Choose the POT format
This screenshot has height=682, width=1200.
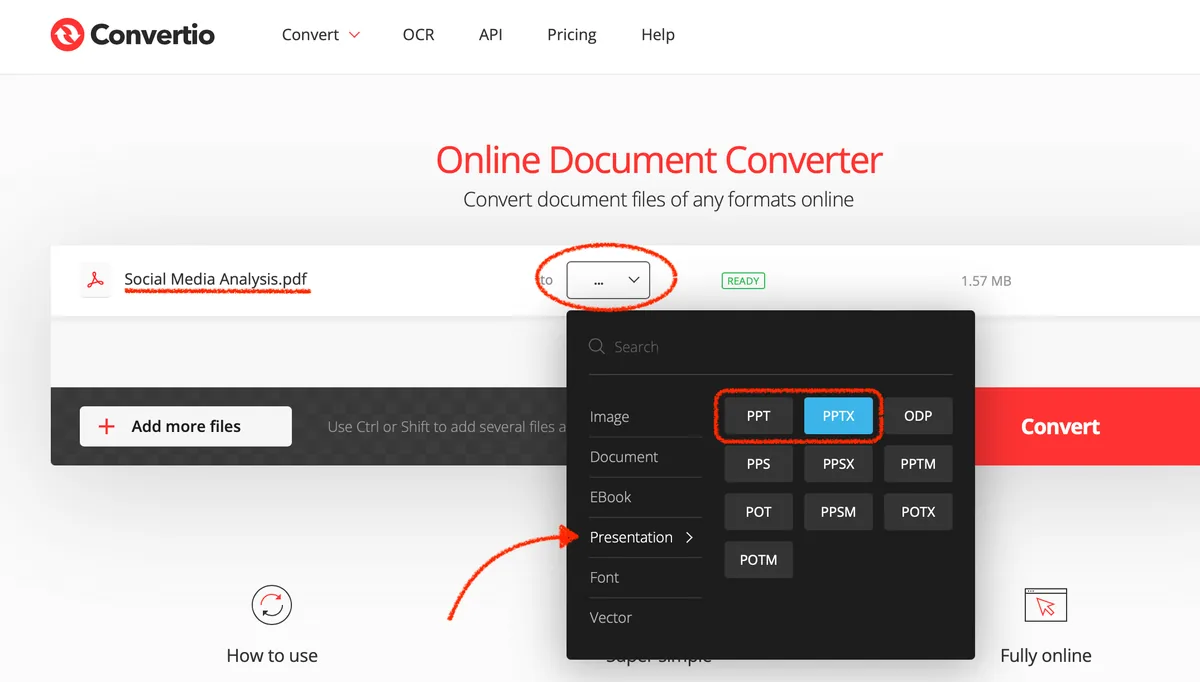[758, 512]
